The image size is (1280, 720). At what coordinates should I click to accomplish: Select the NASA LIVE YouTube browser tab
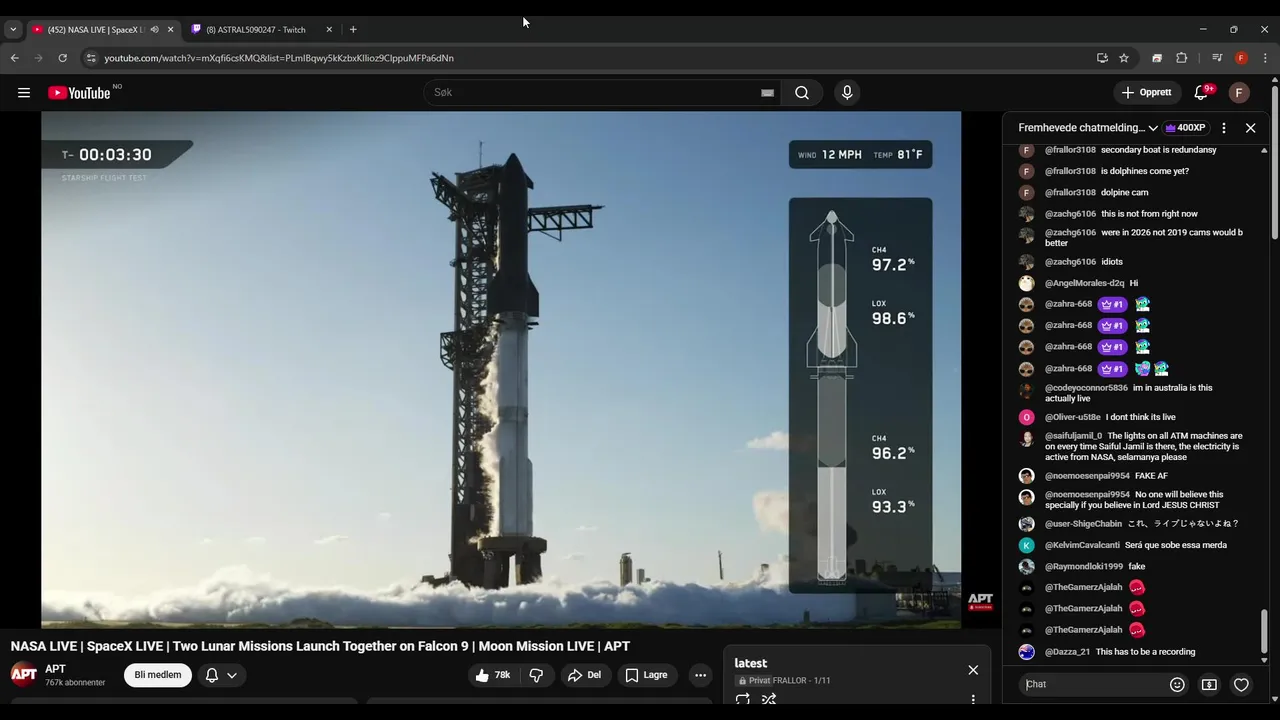click(x=94, y=30)
